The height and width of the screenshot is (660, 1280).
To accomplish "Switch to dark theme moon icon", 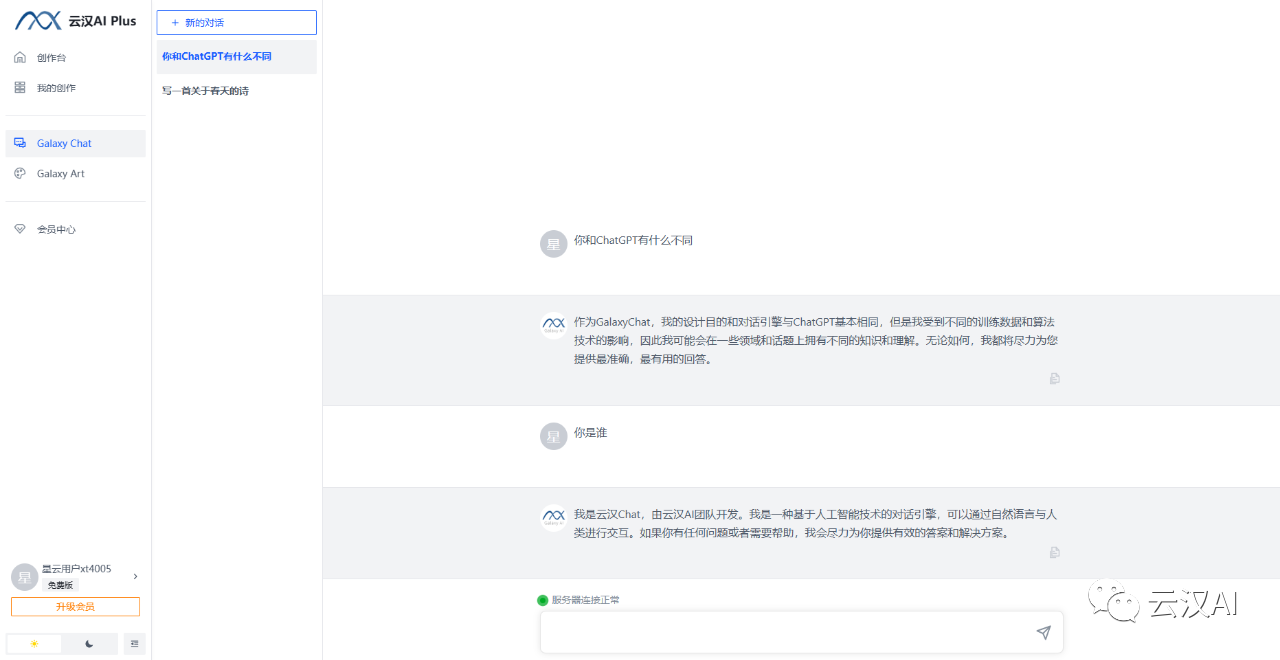I will [x=89, y=644].
